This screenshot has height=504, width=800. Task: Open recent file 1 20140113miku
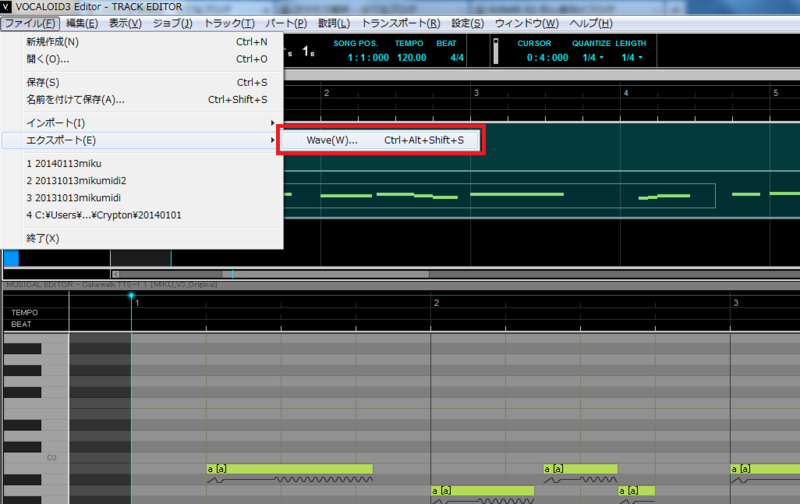(142, 164)
